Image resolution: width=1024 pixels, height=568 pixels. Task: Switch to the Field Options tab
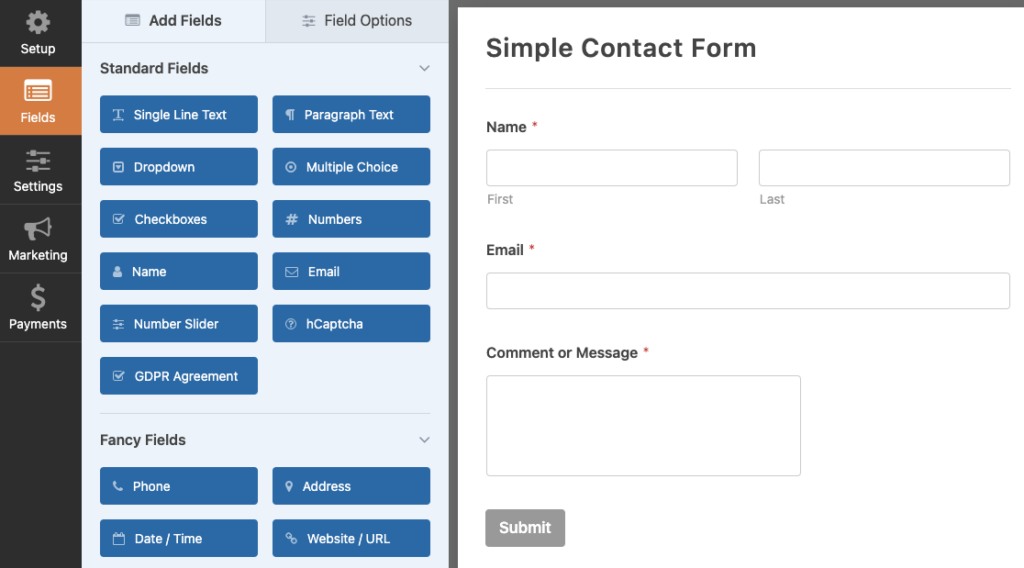click(x=357, y=21)
